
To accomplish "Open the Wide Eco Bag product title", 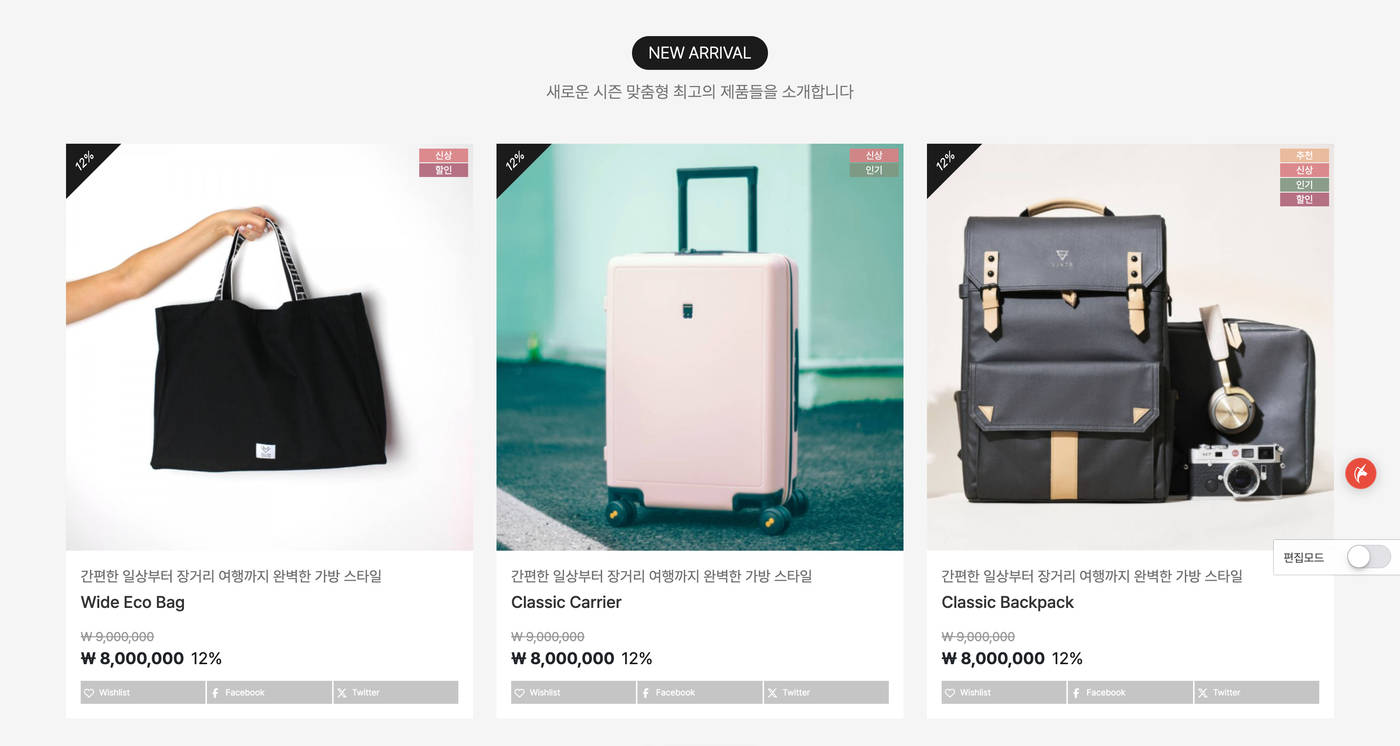I will (133, 602).
